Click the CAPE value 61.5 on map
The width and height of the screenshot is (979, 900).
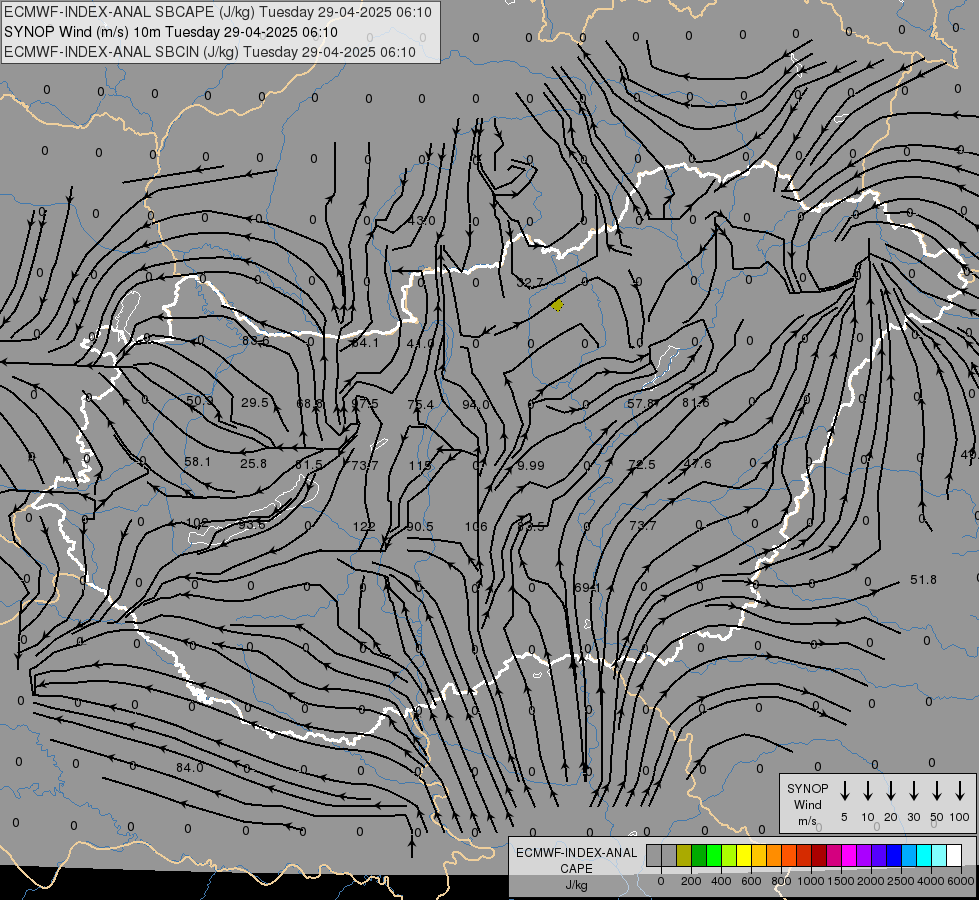(309, 465)
